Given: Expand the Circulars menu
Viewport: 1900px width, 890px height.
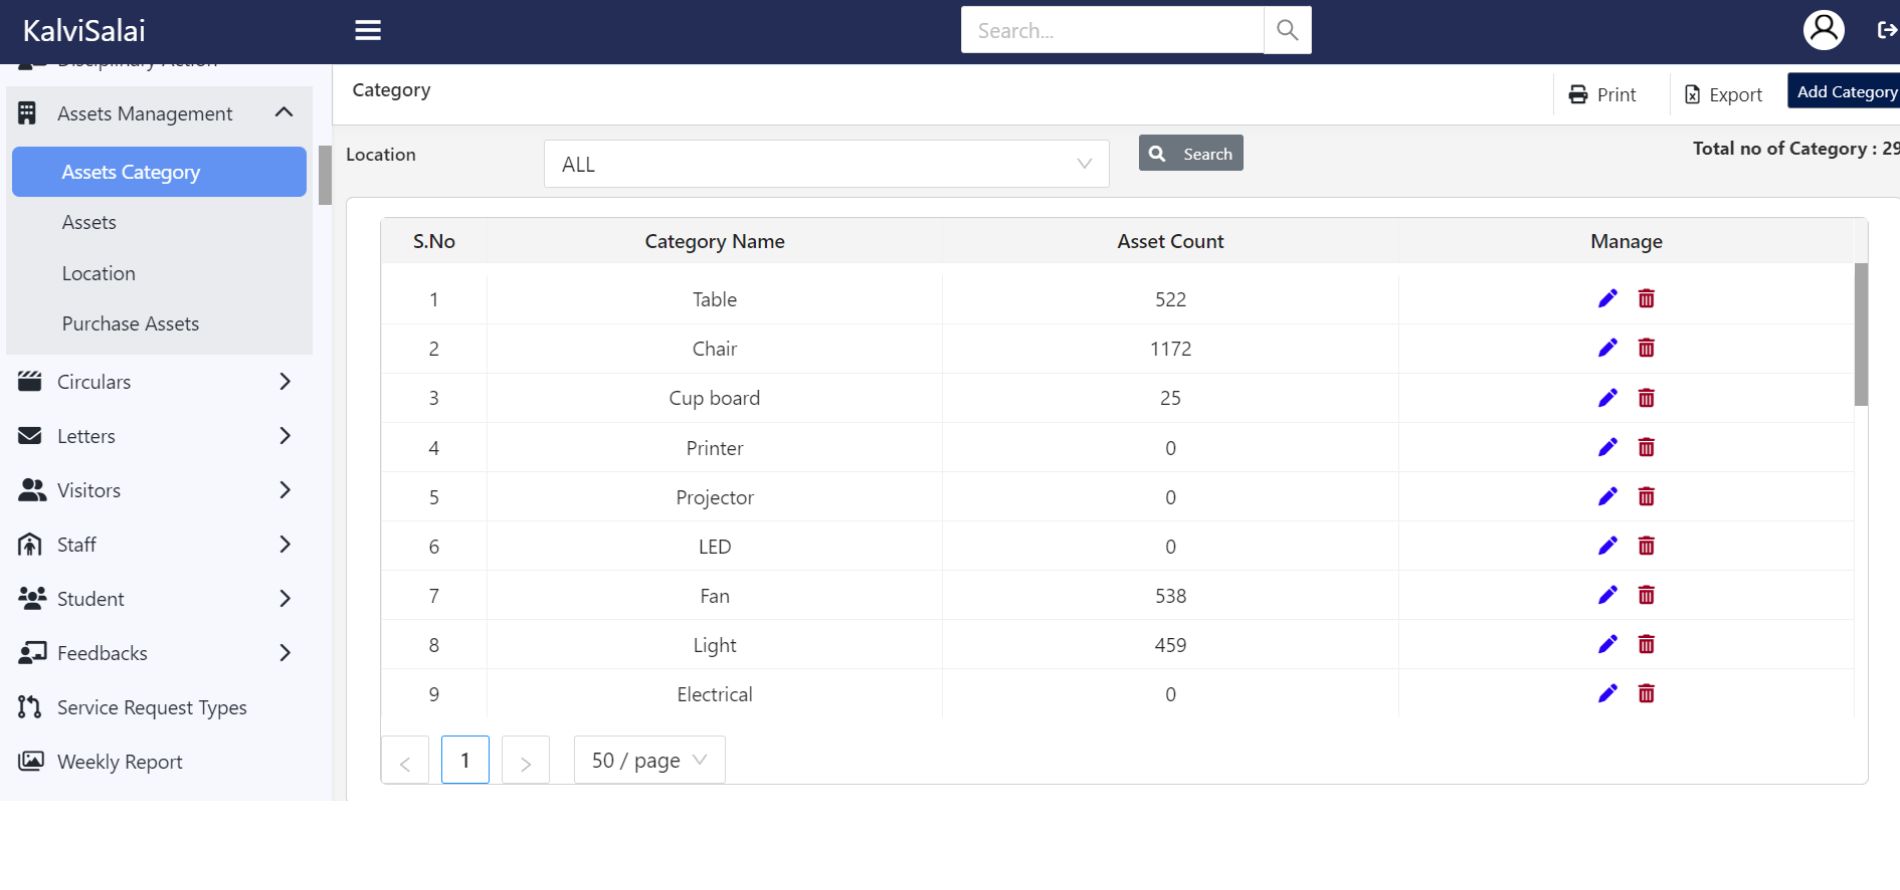Looking at the screenshot, I should click(x=285, y=381).
